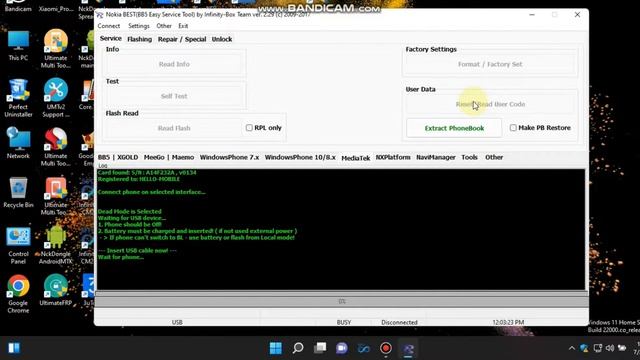Viewport: 640px width, 360px height.
Task: Click the 'Dead Mode is Selected' log line
Action: 129,211
